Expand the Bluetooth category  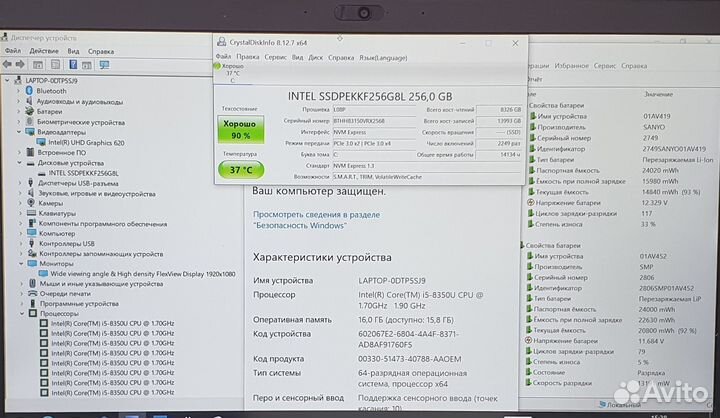(x=19, y=91)
